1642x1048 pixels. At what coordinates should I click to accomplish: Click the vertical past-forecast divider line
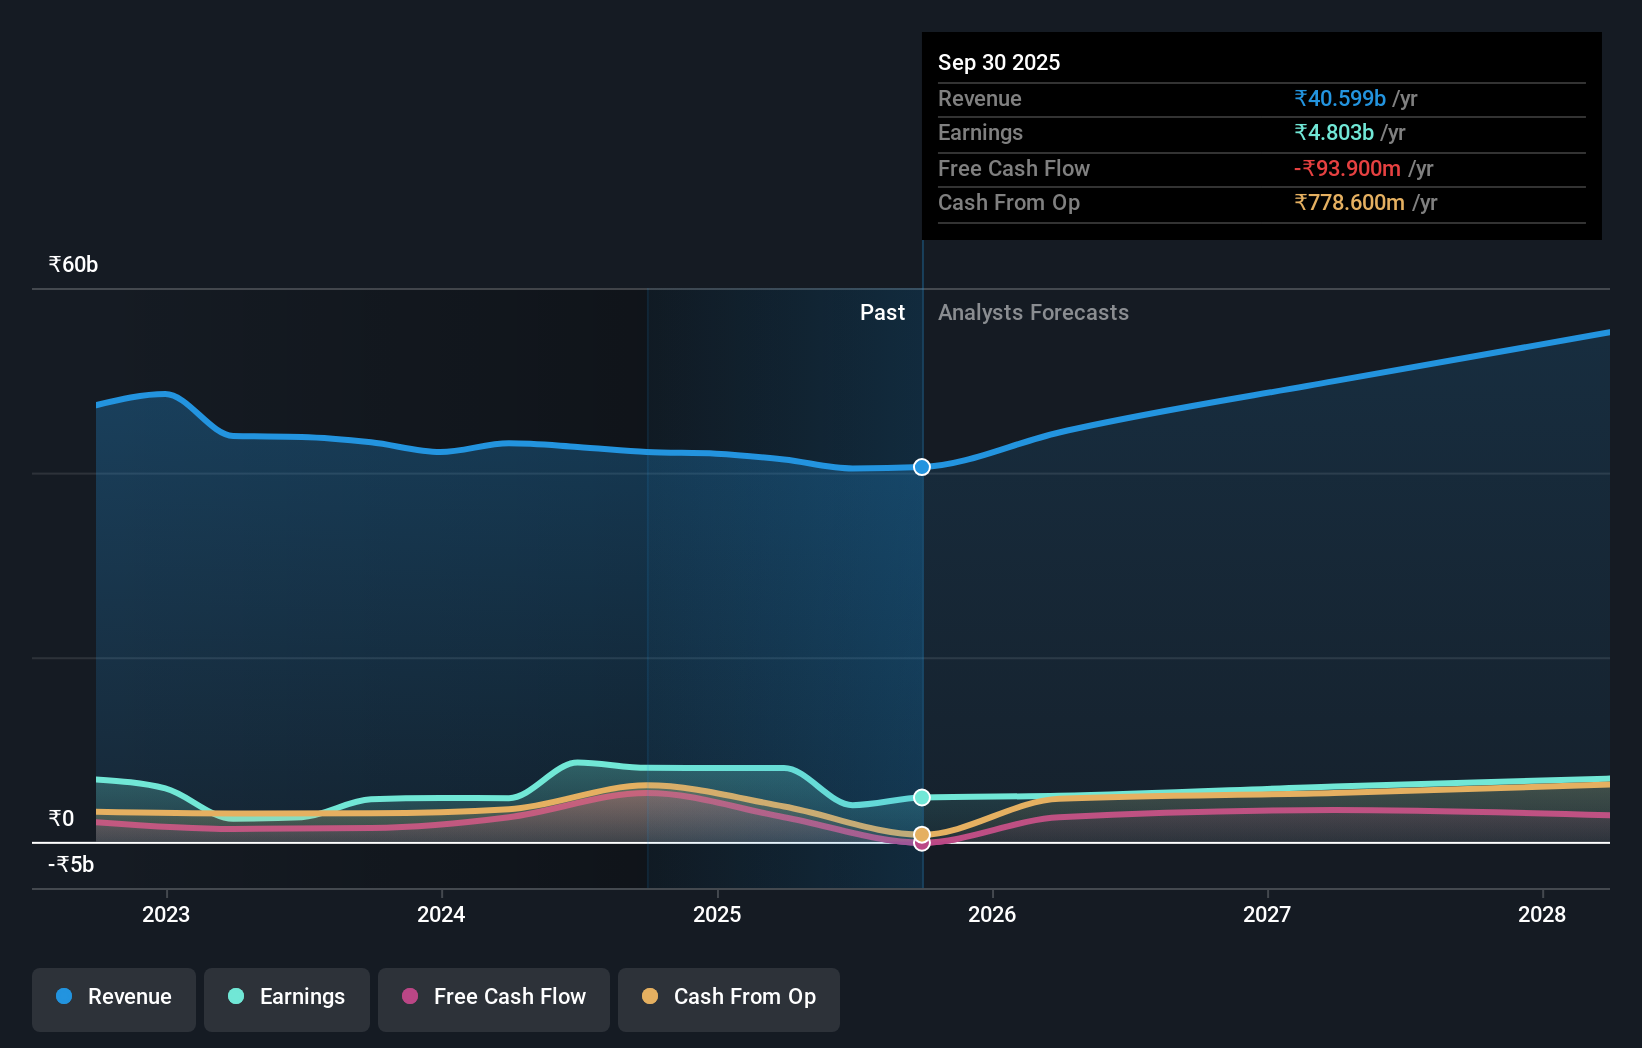[x=921, y=600]
